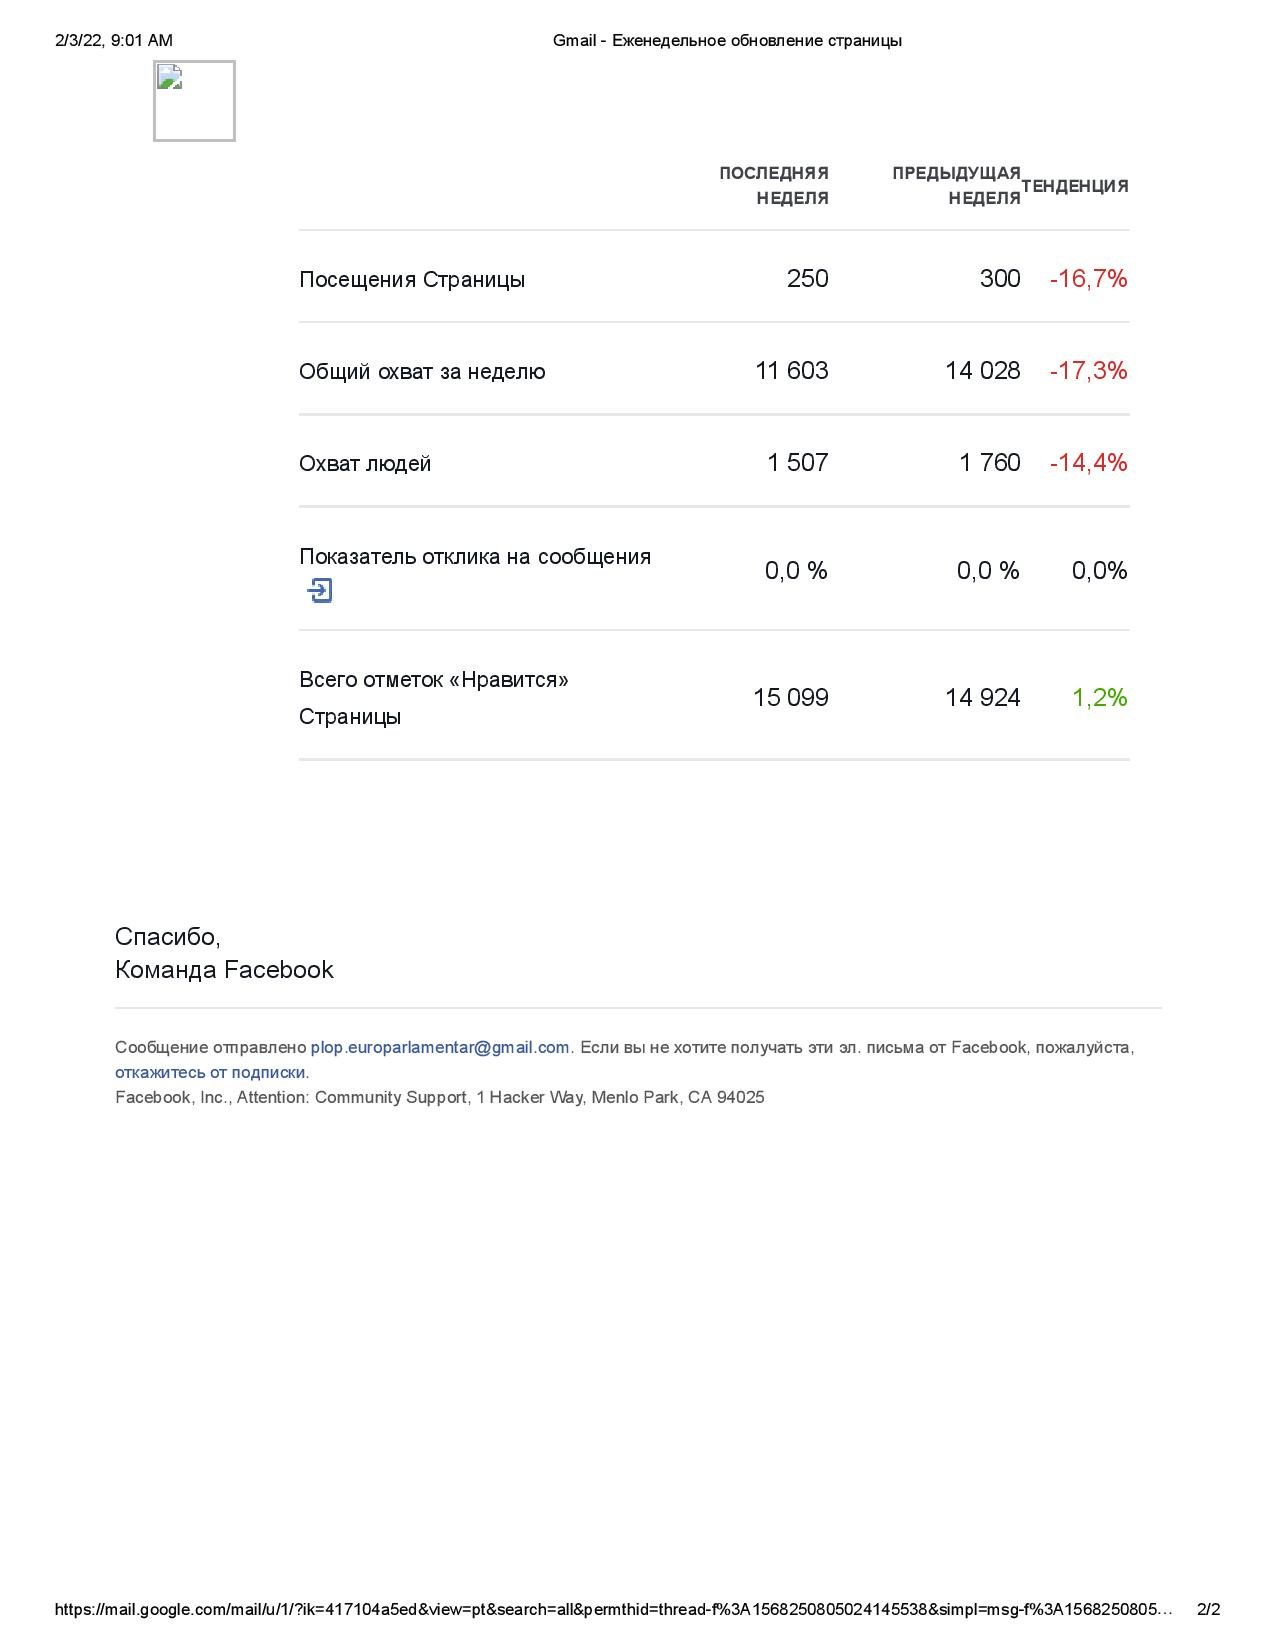
Task: Click the 'ТЕНДЕНЦИЯ' column header
Action: (1075, 186)
